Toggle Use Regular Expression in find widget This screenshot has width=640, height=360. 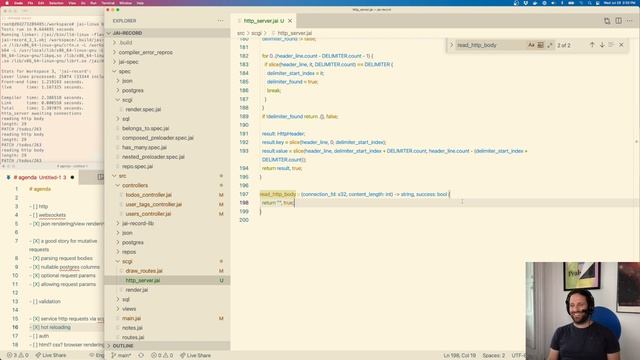(x=549, y=45)
